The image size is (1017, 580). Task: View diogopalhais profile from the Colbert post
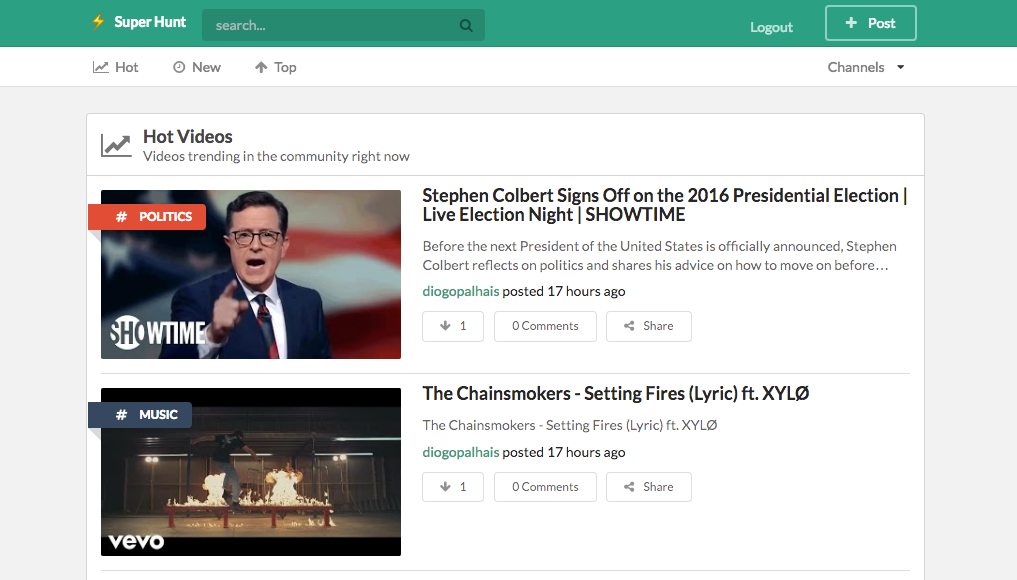(x=461, y=291)
